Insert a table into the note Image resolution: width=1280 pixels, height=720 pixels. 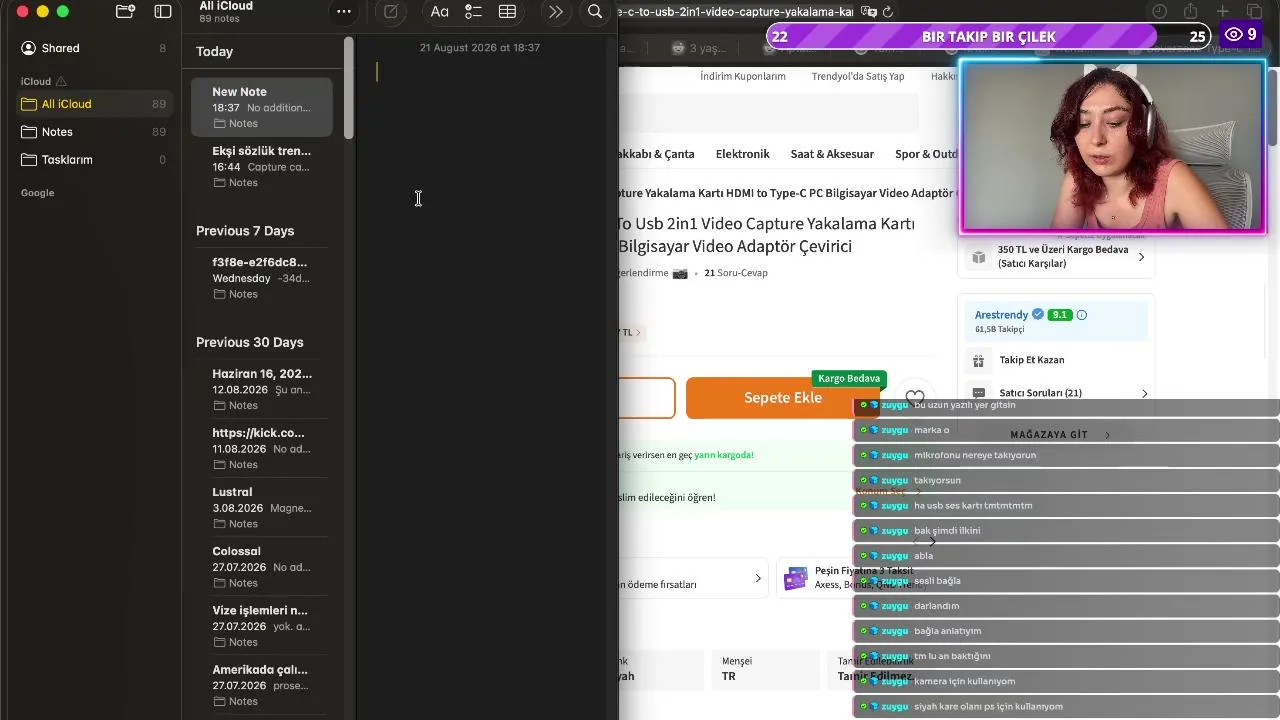pyautogui.click(x=507, y=11)
